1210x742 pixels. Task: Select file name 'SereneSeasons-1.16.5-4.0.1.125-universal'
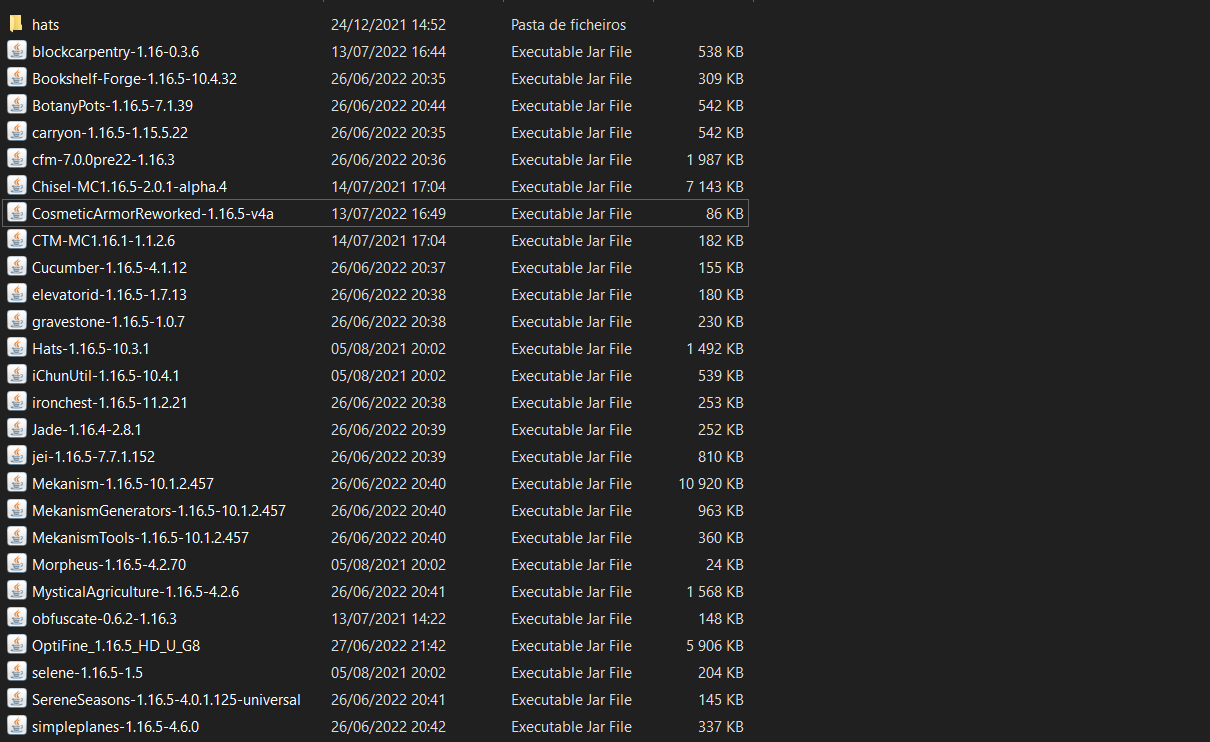[166, 699]
